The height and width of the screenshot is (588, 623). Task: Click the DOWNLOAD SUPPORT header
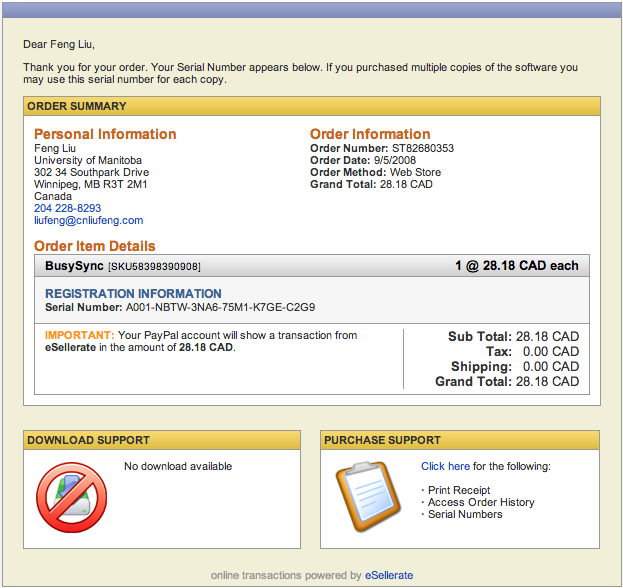162,440
